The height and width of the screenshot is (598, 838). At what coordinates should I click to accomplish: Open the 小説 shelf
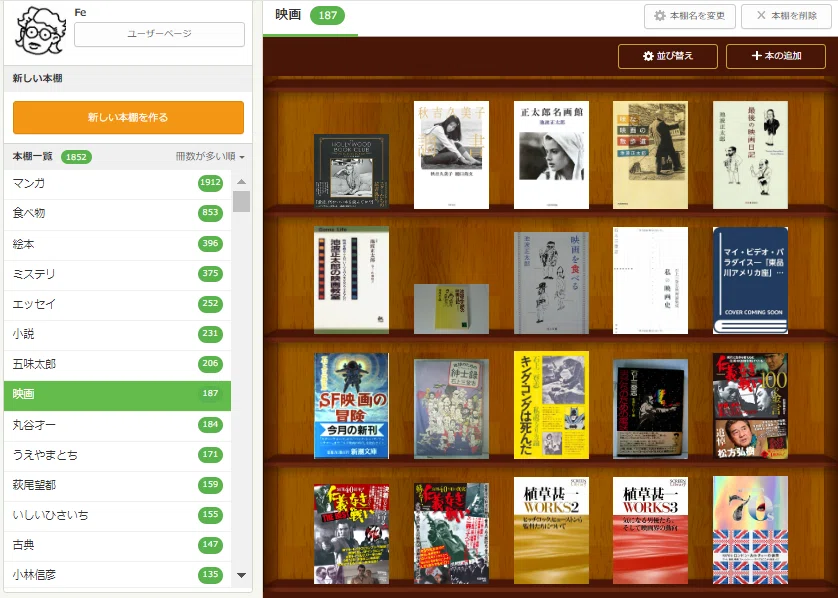tap(117, 334)
